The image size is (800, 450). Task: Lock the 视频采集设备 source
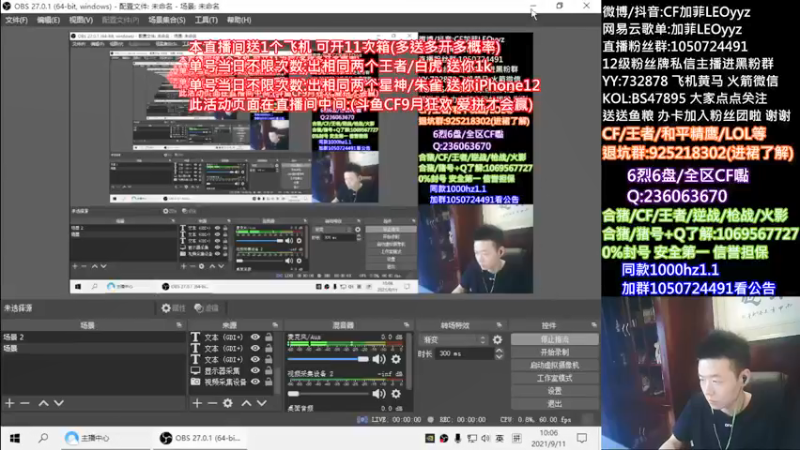coord(268,382)
